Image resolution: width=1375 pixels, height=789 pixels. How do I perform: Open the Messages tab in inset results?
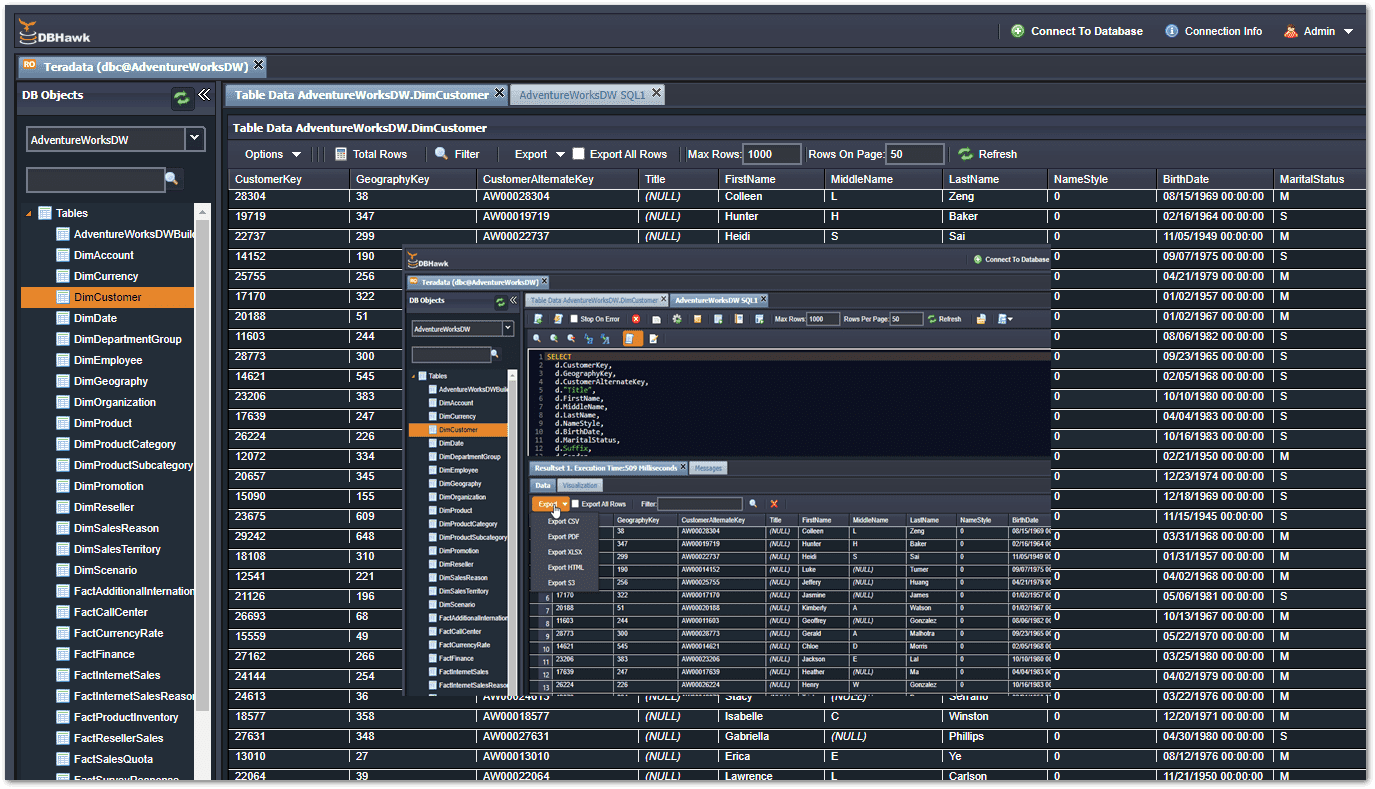point(708,468)
